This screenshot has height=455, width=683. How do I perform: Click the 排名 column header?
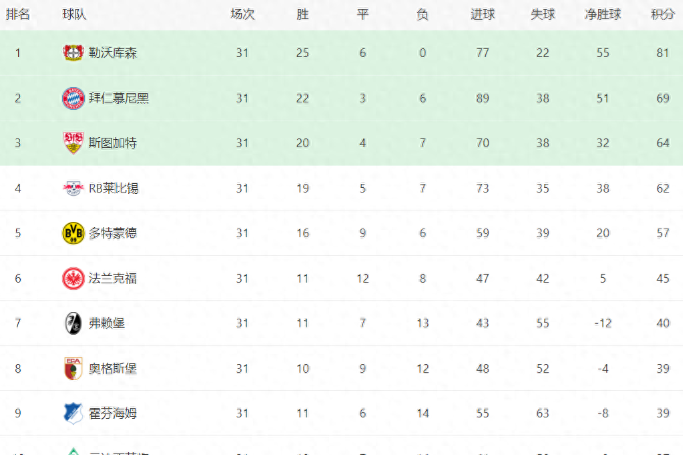pos(18,14)
